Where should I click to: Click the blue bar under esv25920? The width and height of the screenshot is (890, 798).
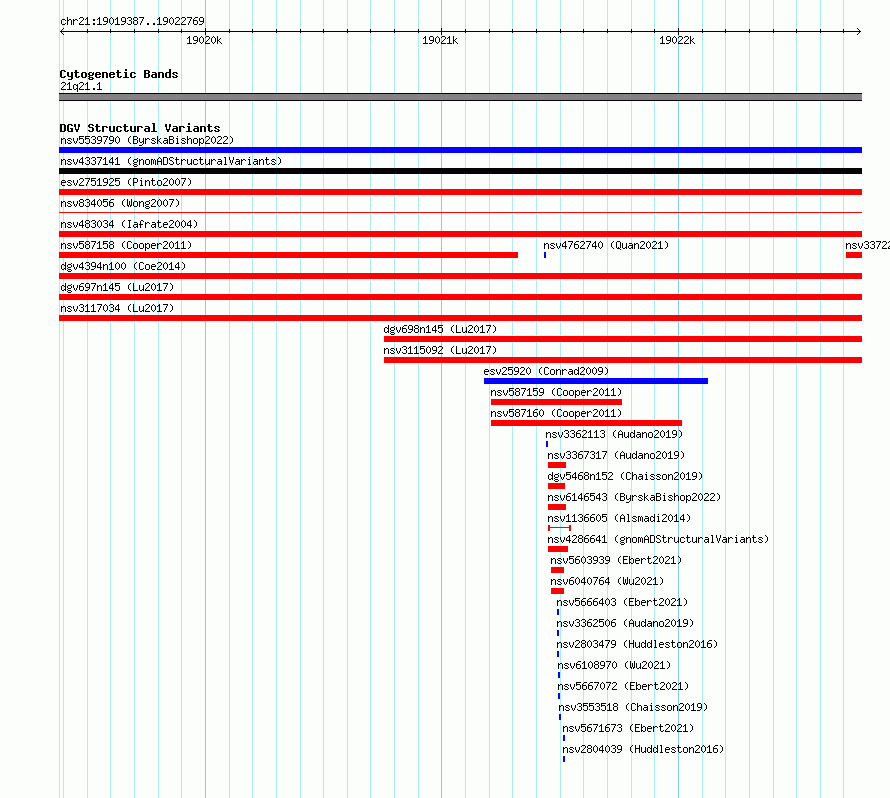596,381
